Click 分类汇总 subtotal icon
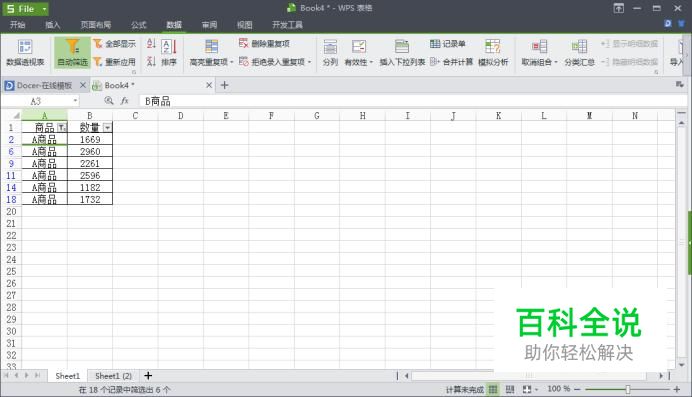Image resolution: width=692 pixels, height=397 pixels. [x=579, y=52]
